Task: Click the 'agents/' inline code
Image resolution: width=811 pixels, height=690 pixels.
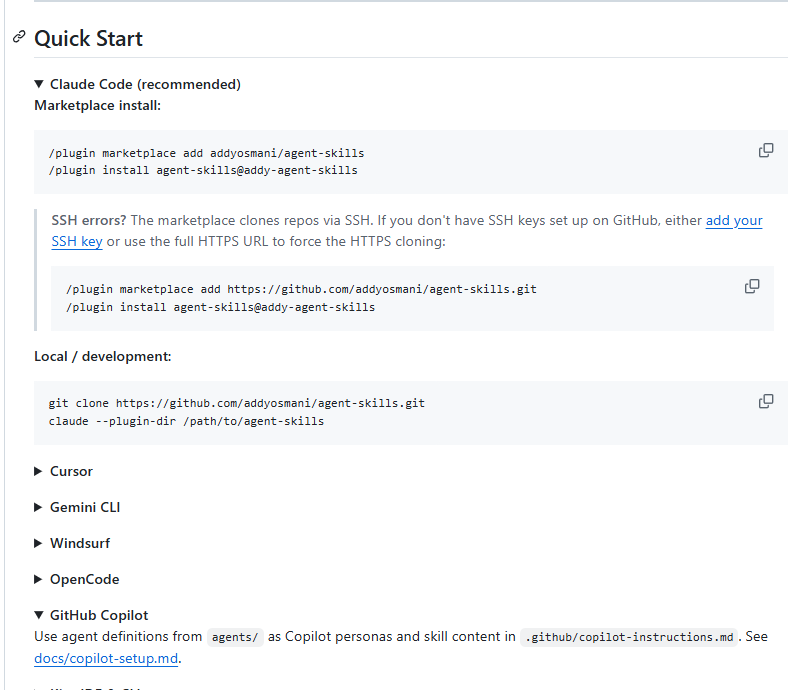Action: (x=235, y=637)
